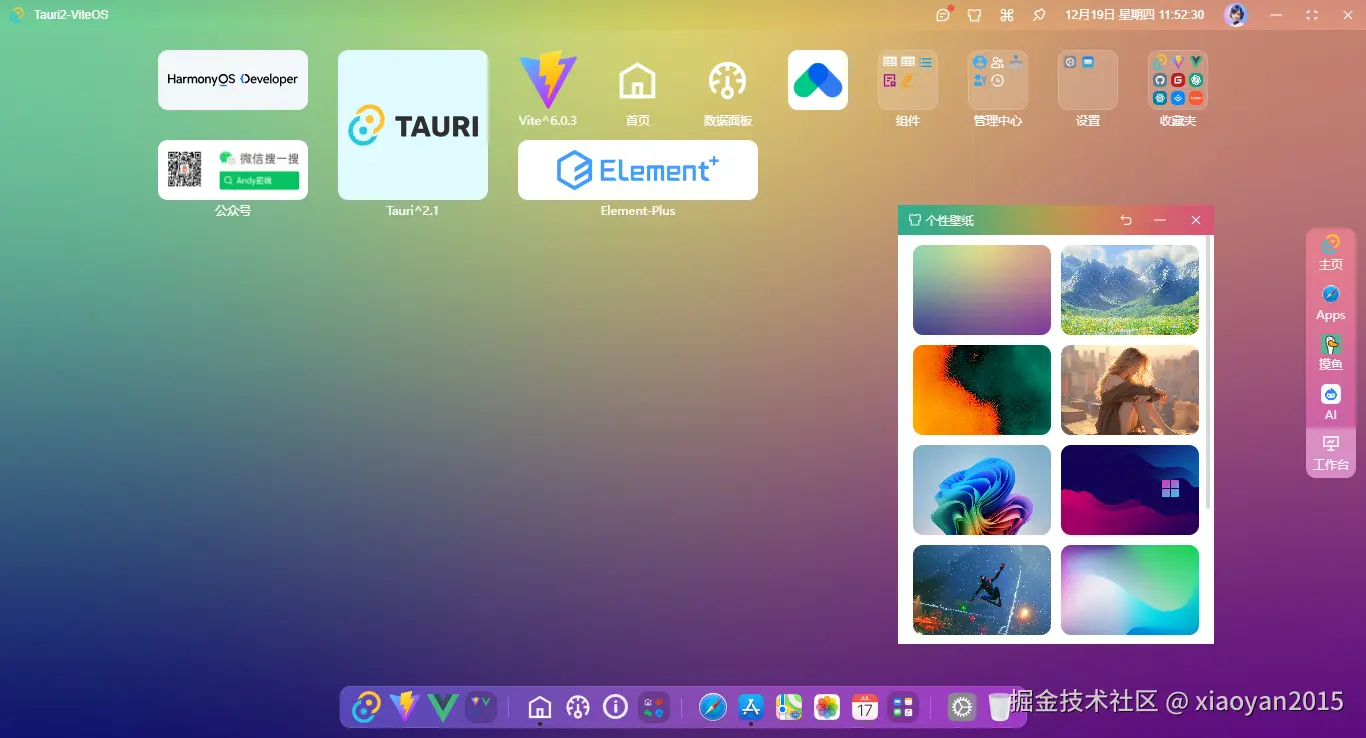Switch to 主页 in right sidebar
Screen dimensions: 1366x738
click(1330, 253)
